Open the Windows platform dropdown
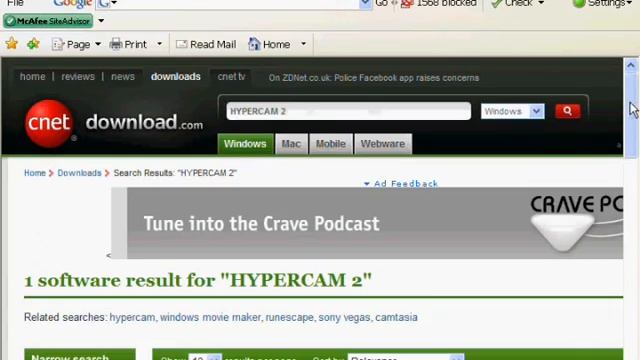Screen dimensions: 640x360 click(x=513, y=111)
